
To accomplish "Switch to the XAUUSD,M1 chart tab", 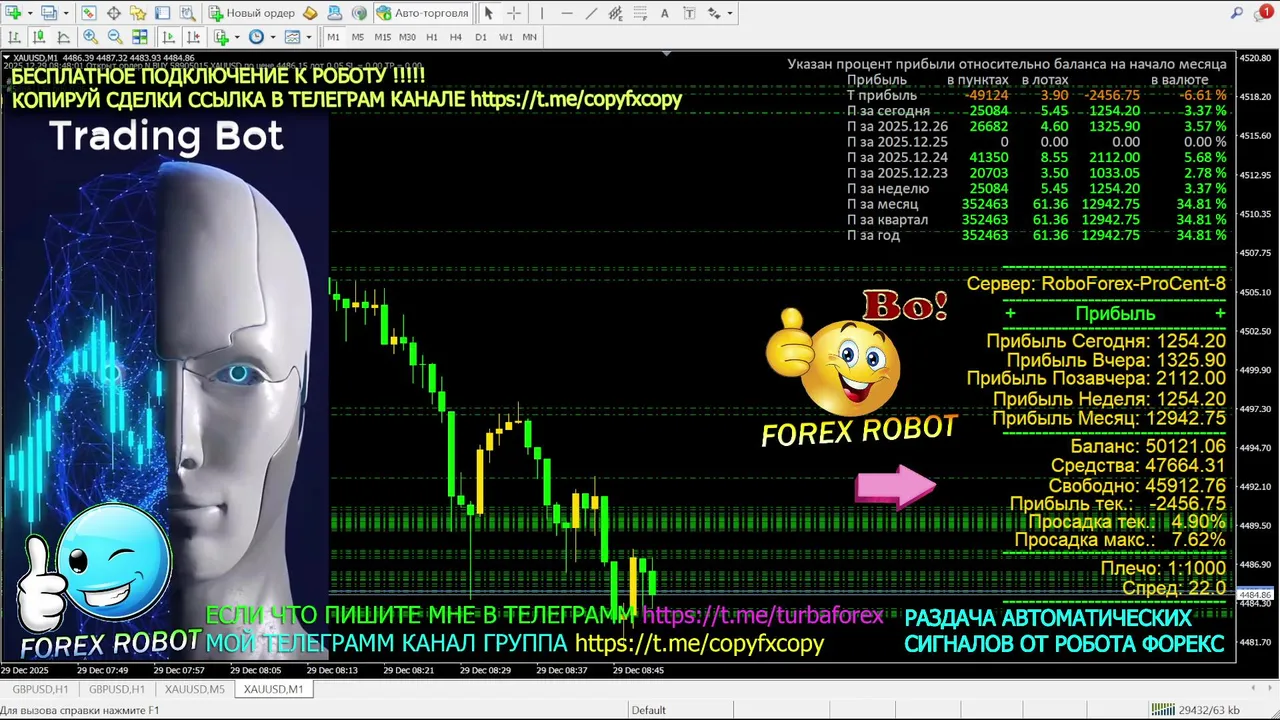I will pyautogui.click(x=273, y=689).
